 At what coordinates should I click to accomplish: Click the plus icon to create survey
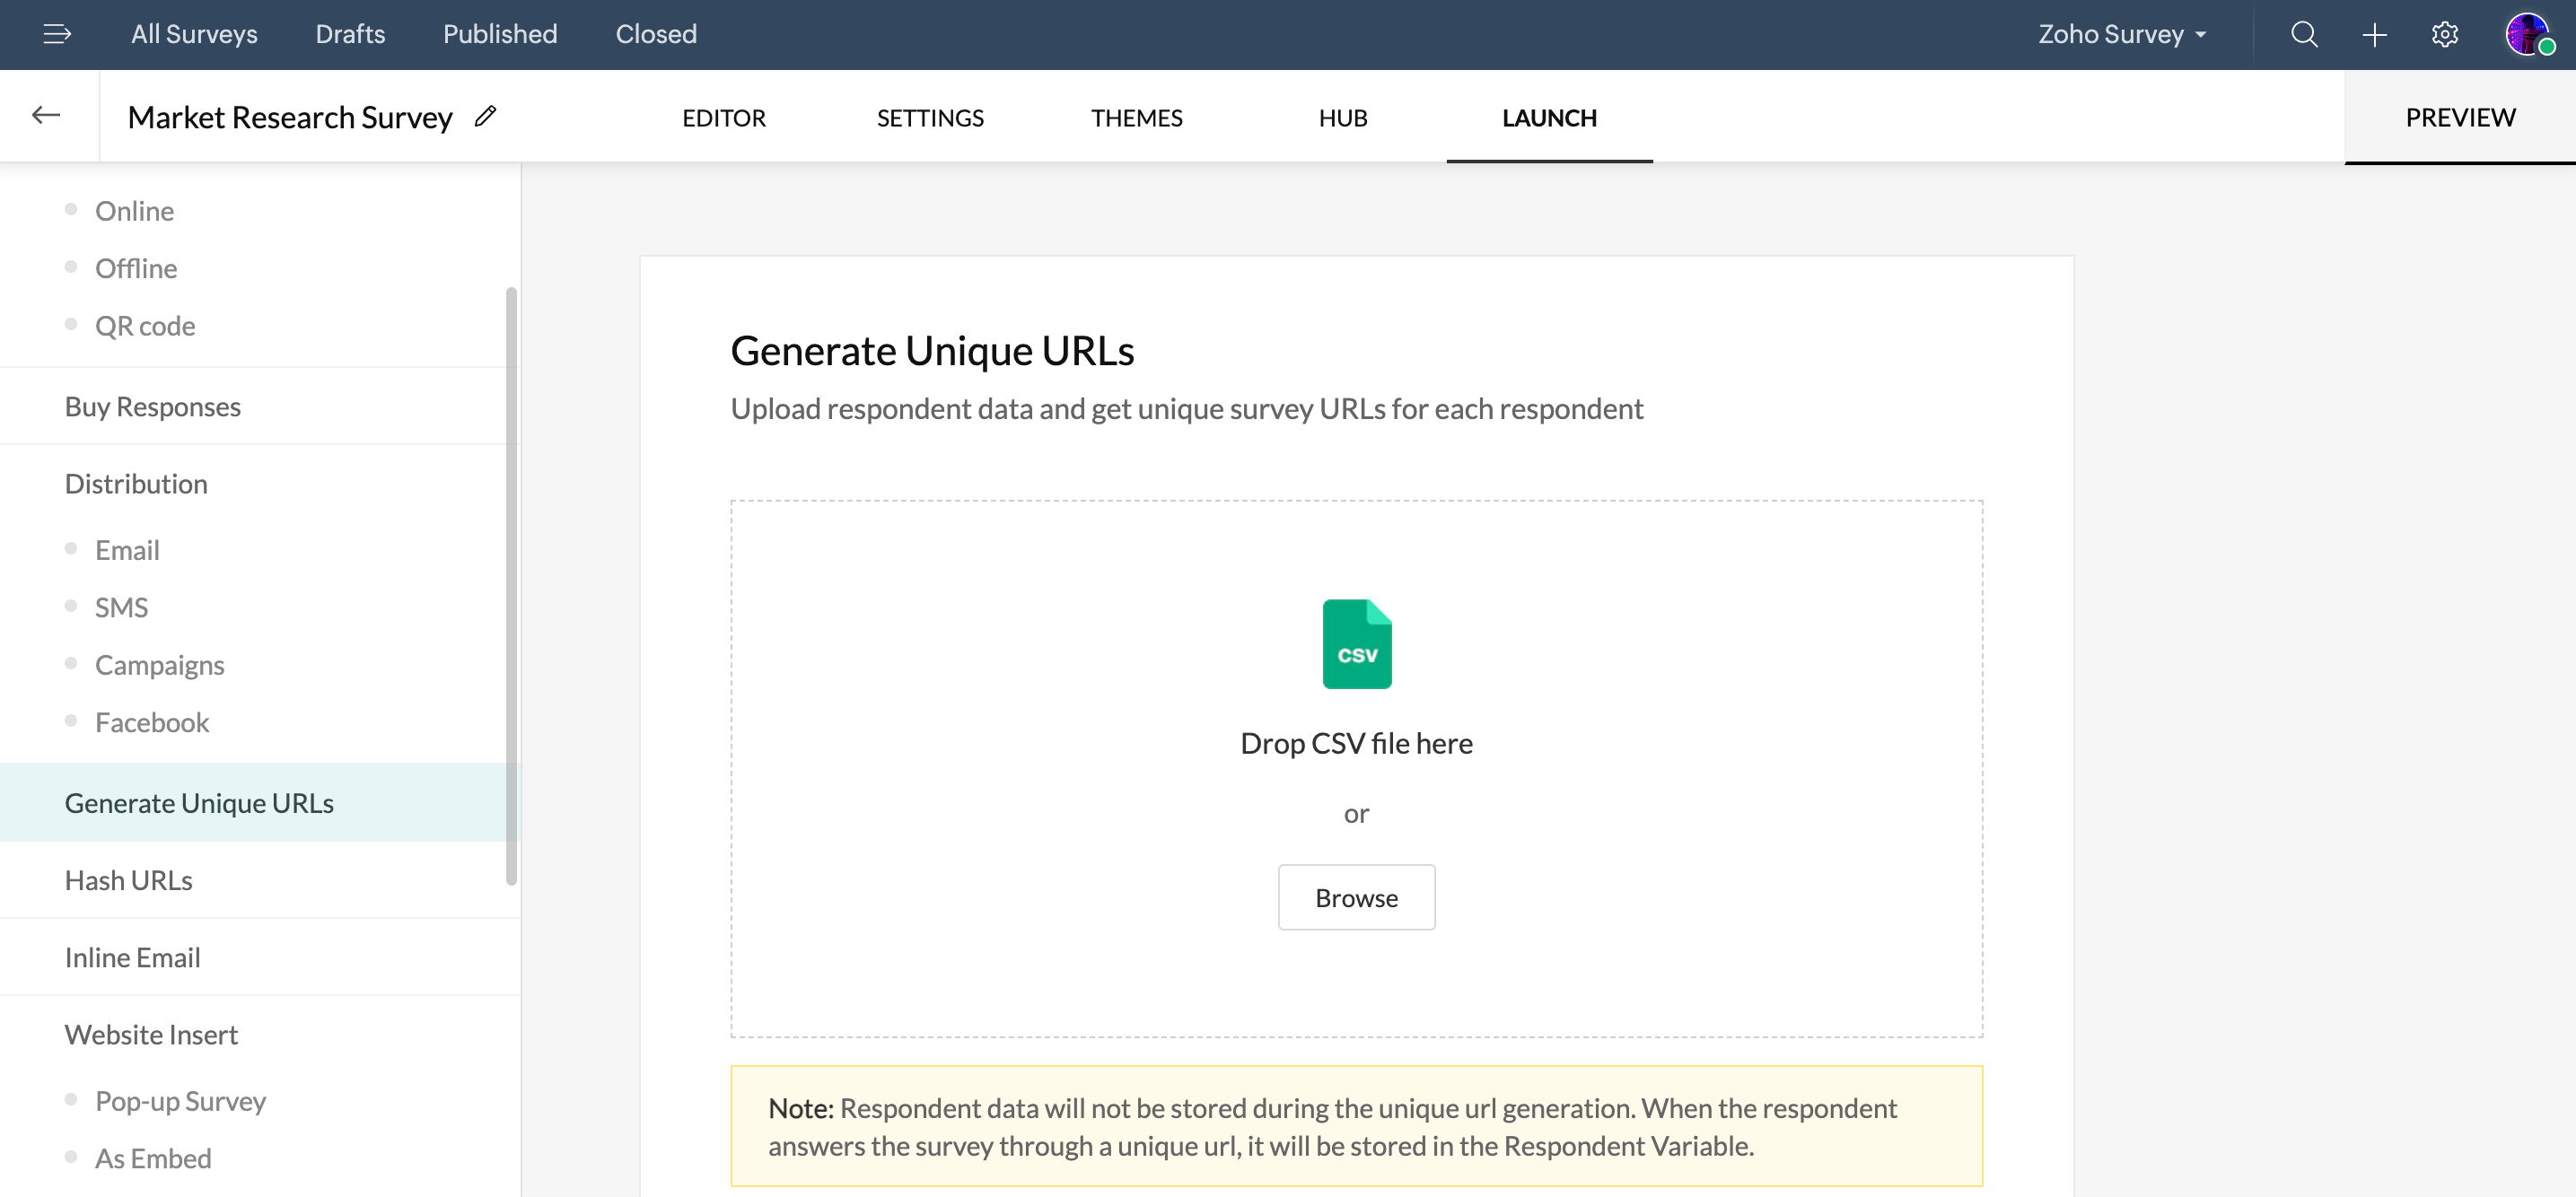click(2374, 34)
